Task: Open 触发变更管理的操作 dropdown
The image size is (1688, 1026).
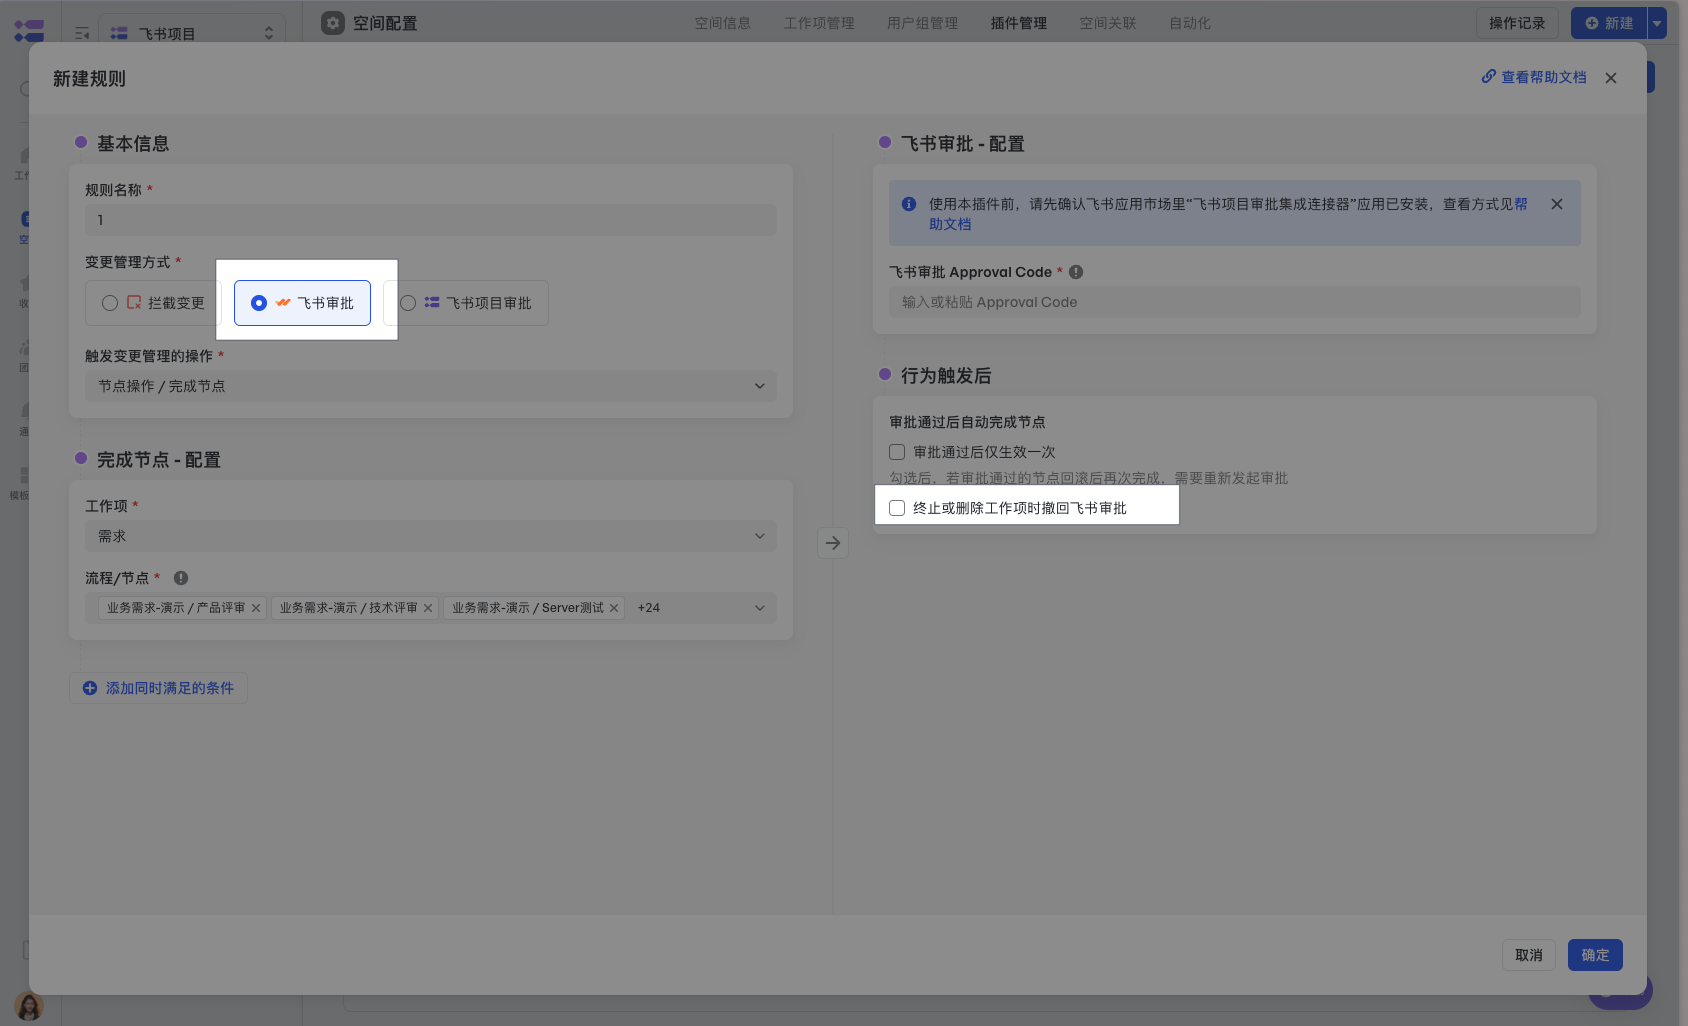Action: pos(431,386)
